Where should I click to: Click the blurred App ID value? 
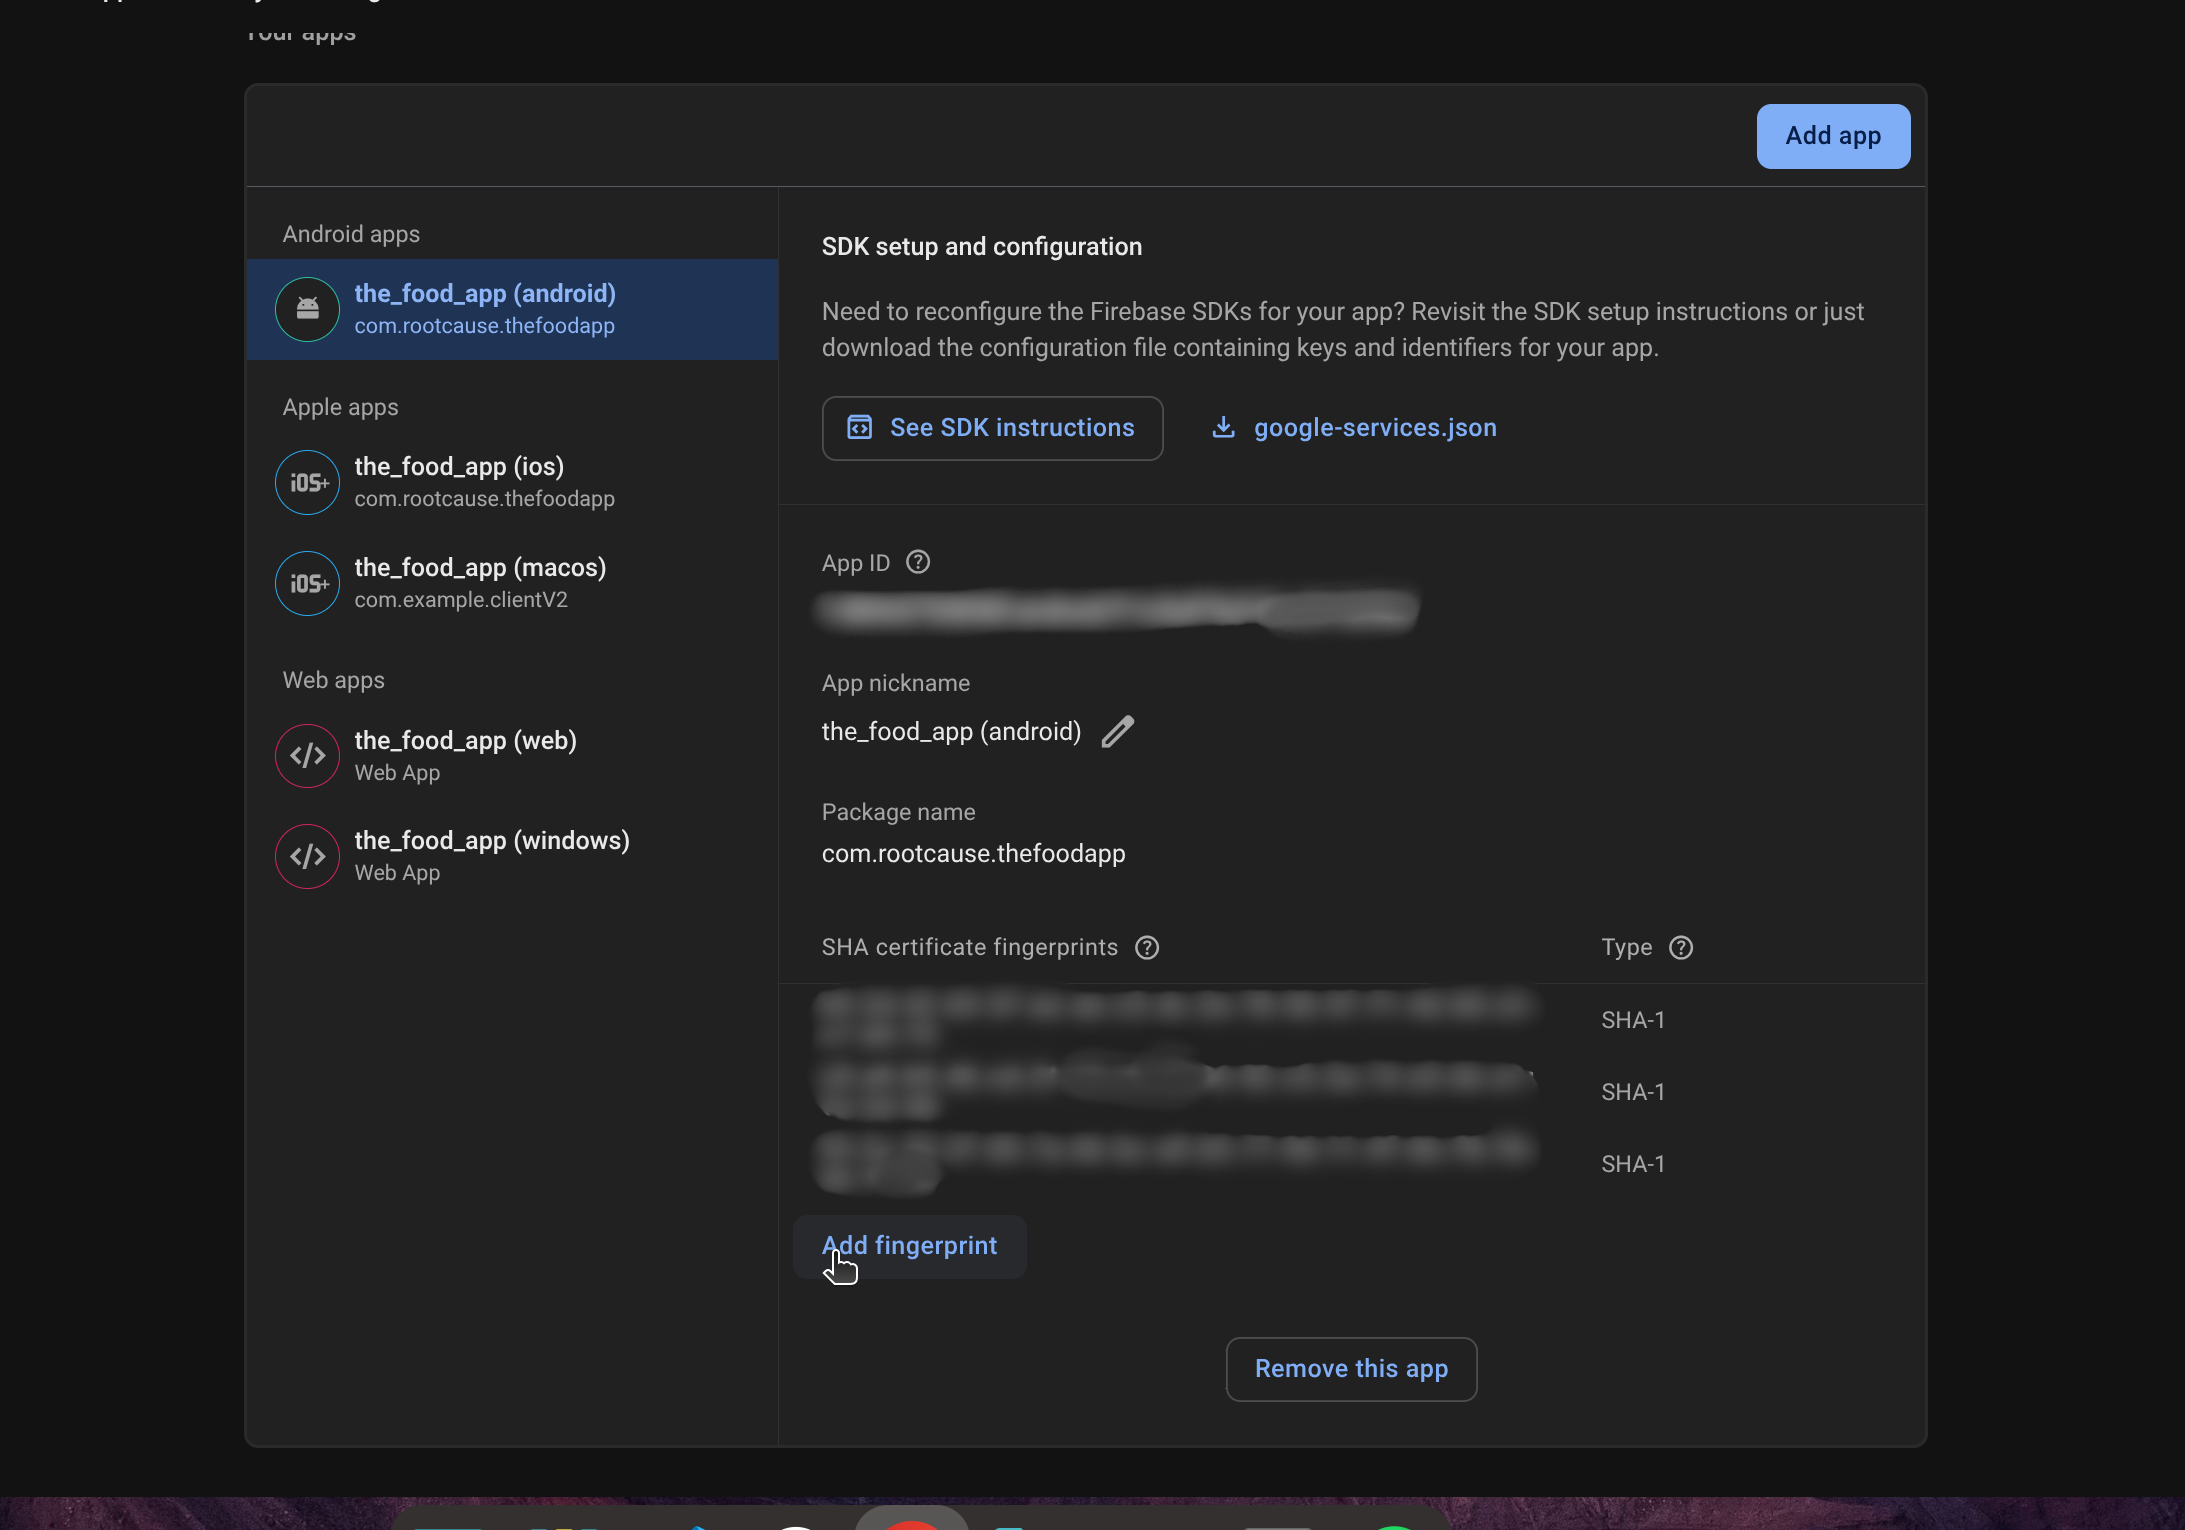1118,610
